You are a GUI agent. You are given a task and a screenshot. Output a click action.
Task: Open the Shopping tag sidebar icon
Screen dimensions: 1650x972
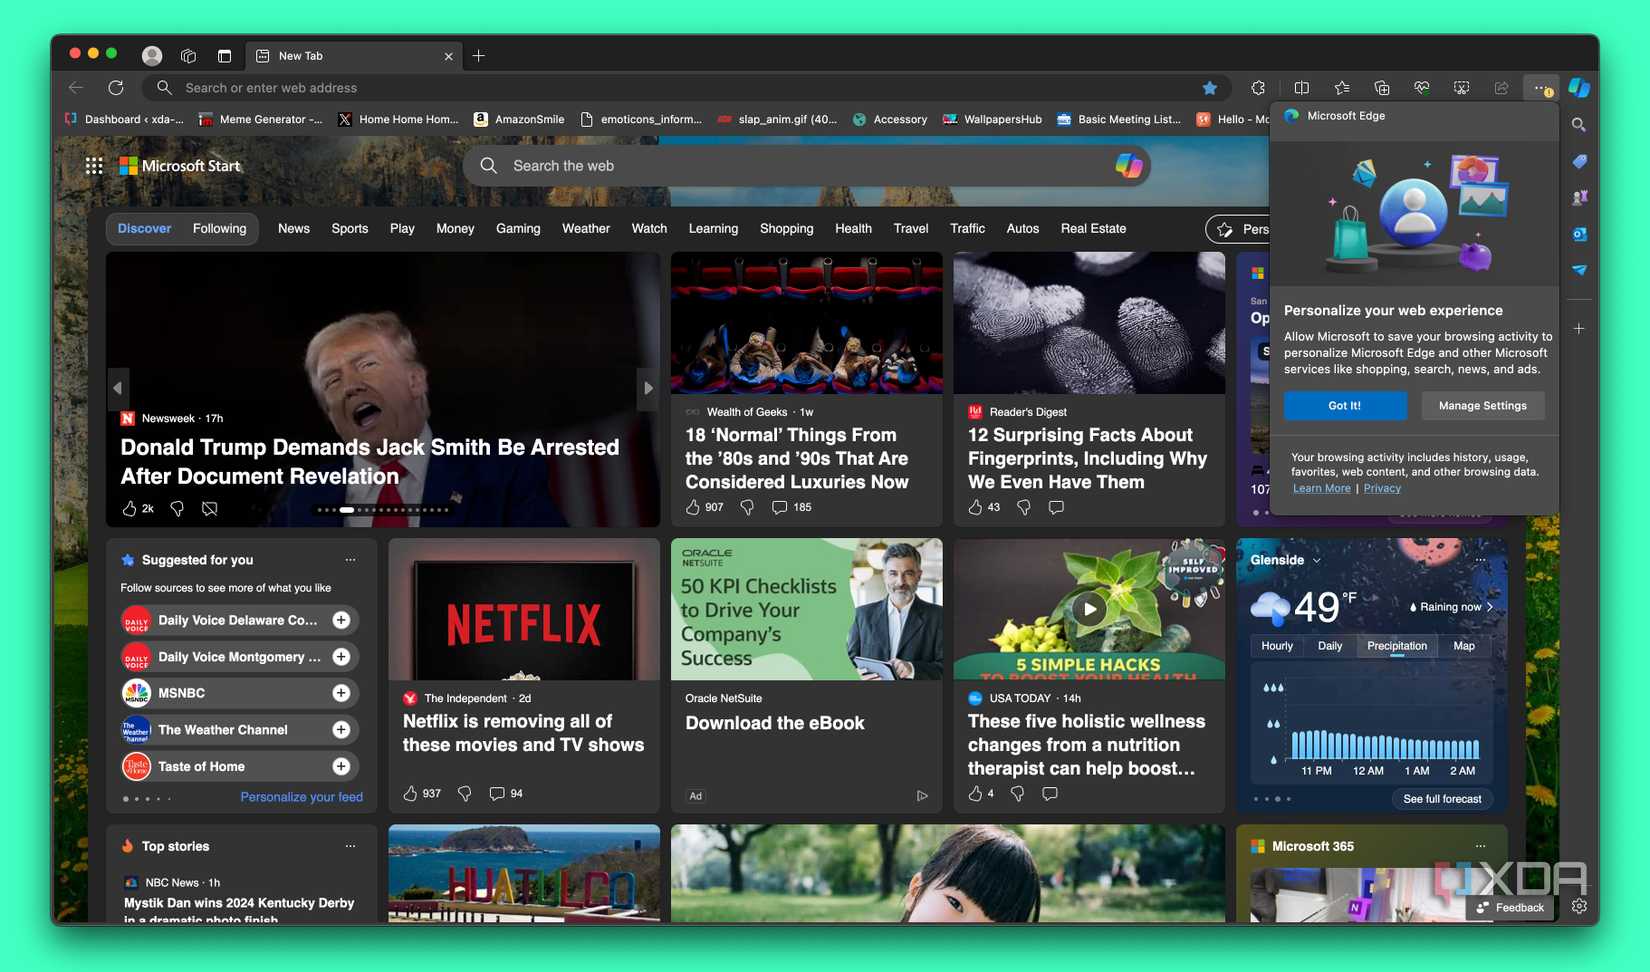[1580, 162]
